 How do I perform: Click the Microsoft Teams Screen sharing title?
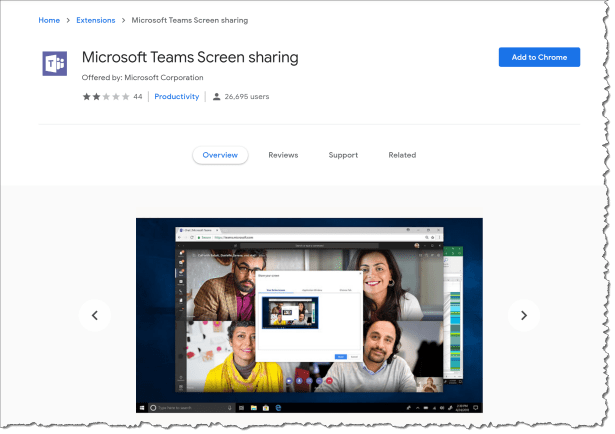tap(190, 57)
